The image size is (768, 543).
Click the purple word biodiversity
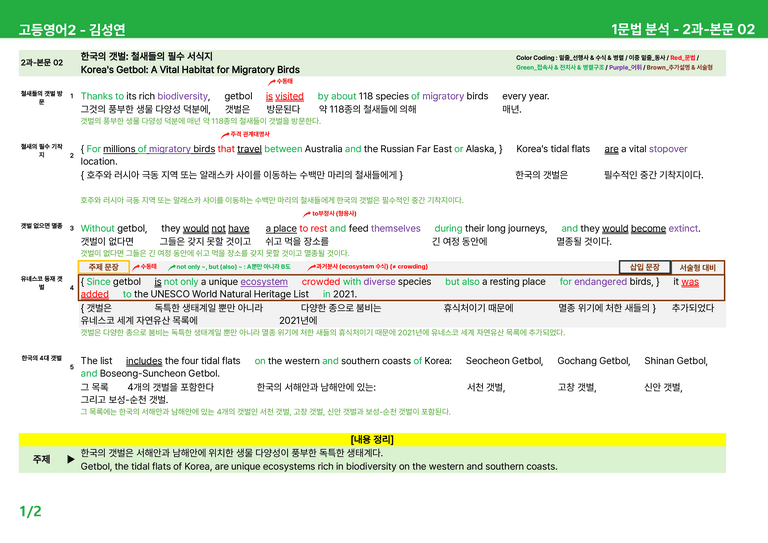coord(183,96)
